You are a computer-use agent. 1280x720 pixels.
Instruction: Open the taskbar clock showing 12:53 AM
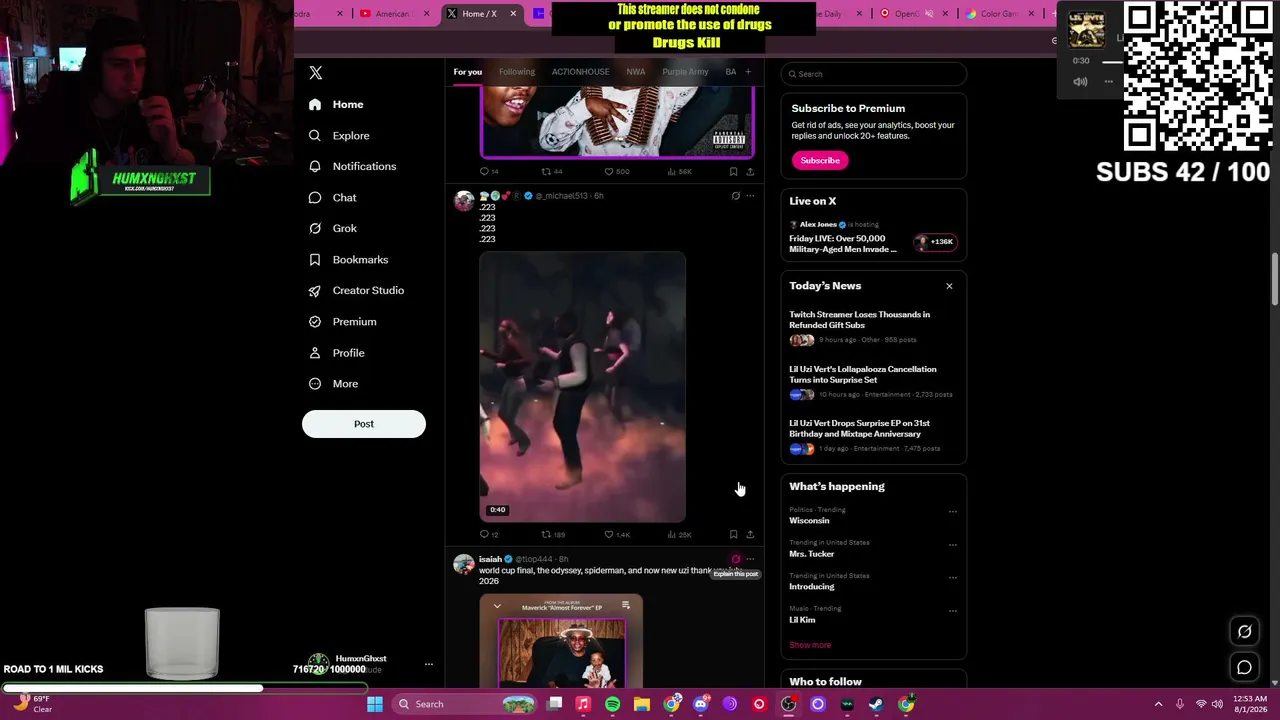pos(1249,704)
